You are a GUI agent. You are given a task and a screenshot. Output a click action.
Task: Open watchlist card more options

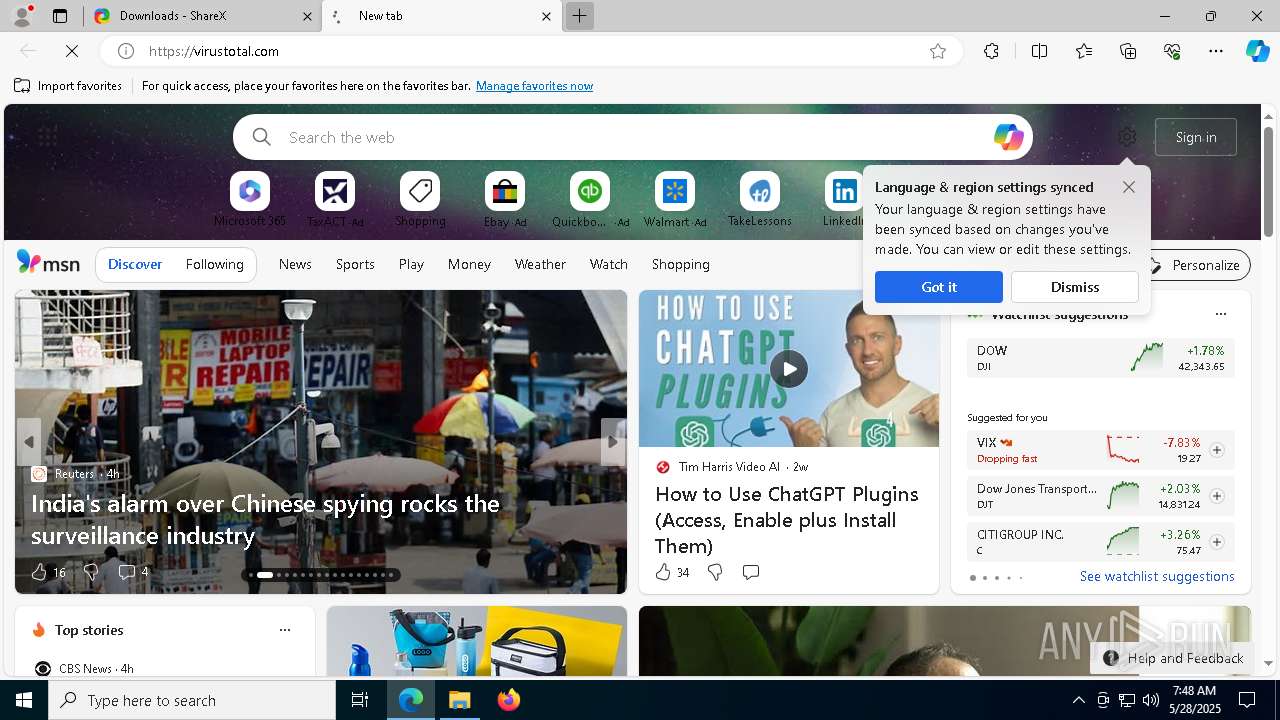[1221, 314]
